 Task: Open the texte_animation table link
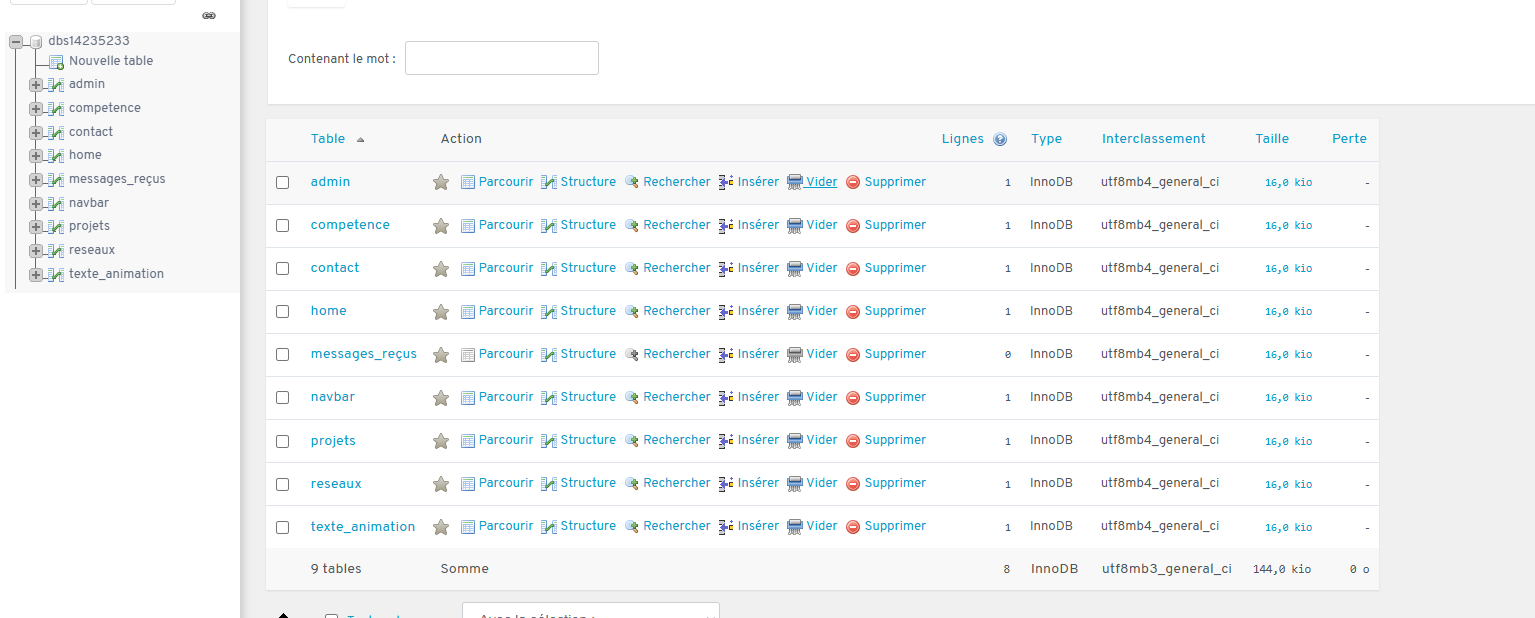pos(363,526)
